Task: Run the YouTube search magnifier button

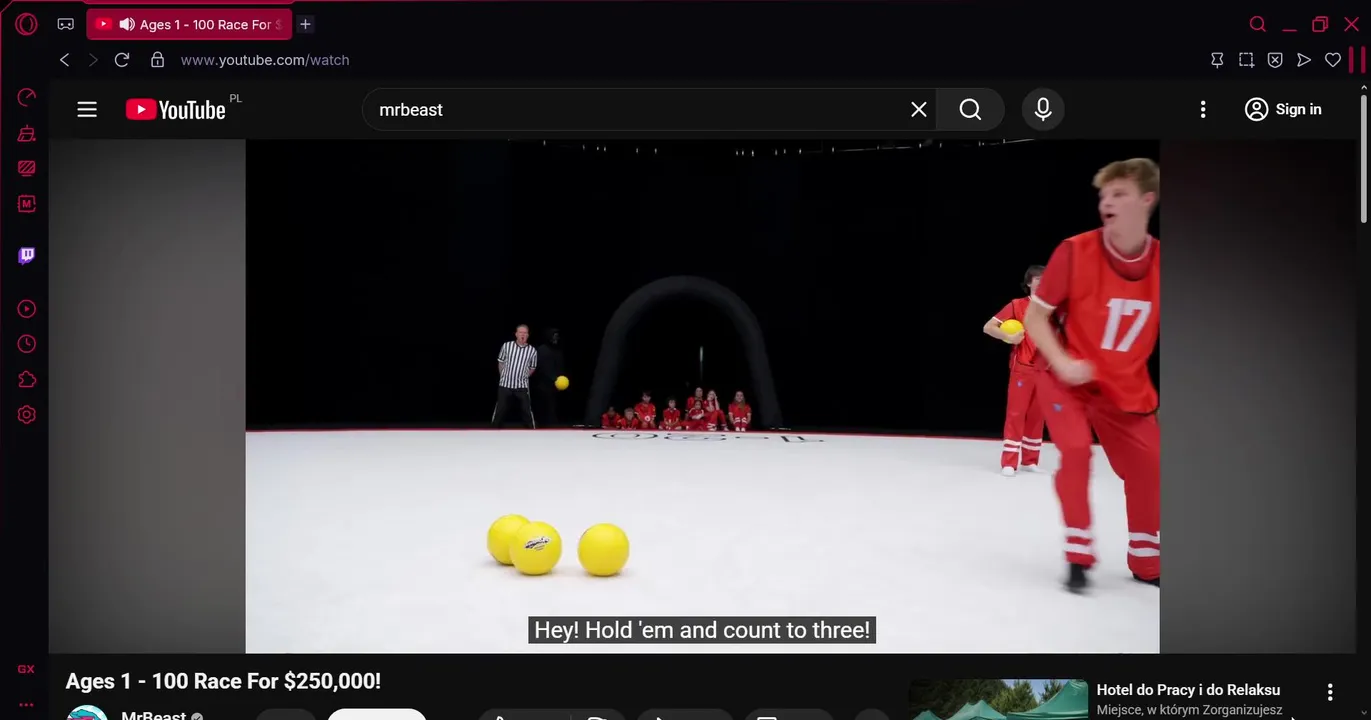Action: pos(970,109)
